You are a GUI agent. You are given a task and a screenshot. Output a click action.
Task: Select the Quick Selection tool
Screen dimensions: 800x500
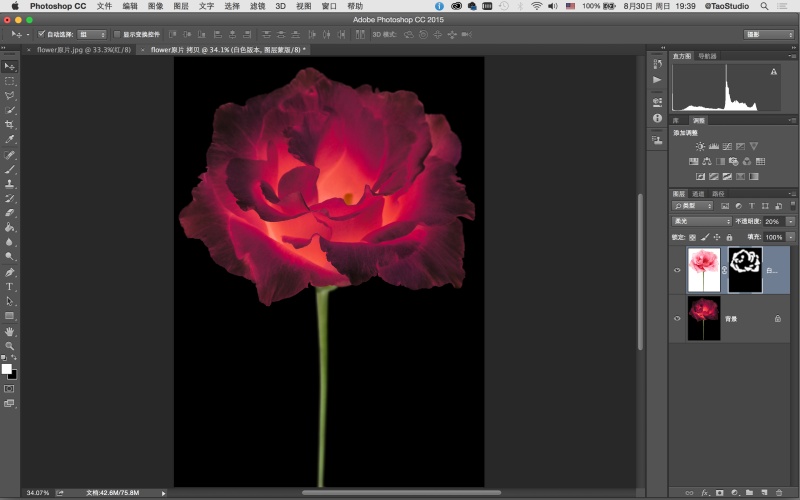[x=9, y=110]
